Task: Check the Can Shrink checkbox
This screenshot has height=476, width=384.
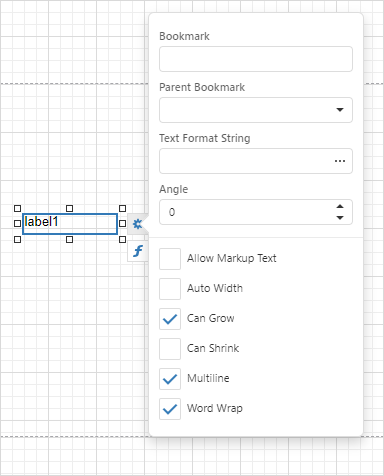Action: click(170, 349)
